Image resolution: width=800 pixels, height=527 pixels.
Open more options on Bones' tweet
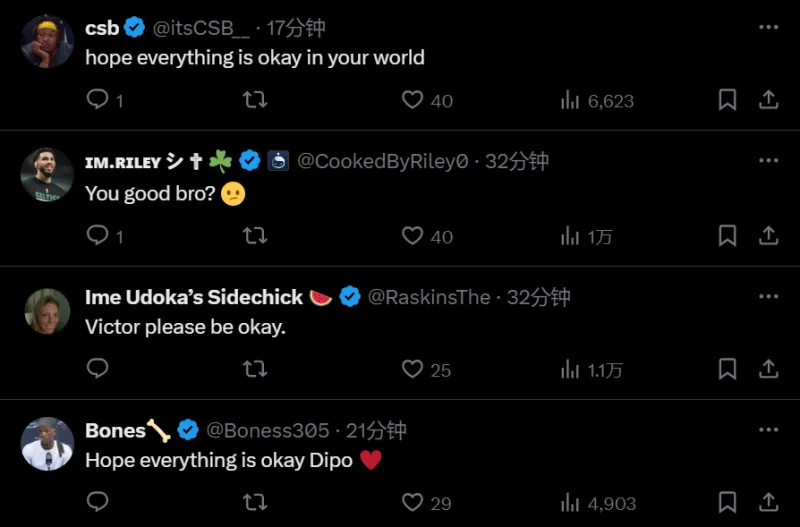pos(768,430)
